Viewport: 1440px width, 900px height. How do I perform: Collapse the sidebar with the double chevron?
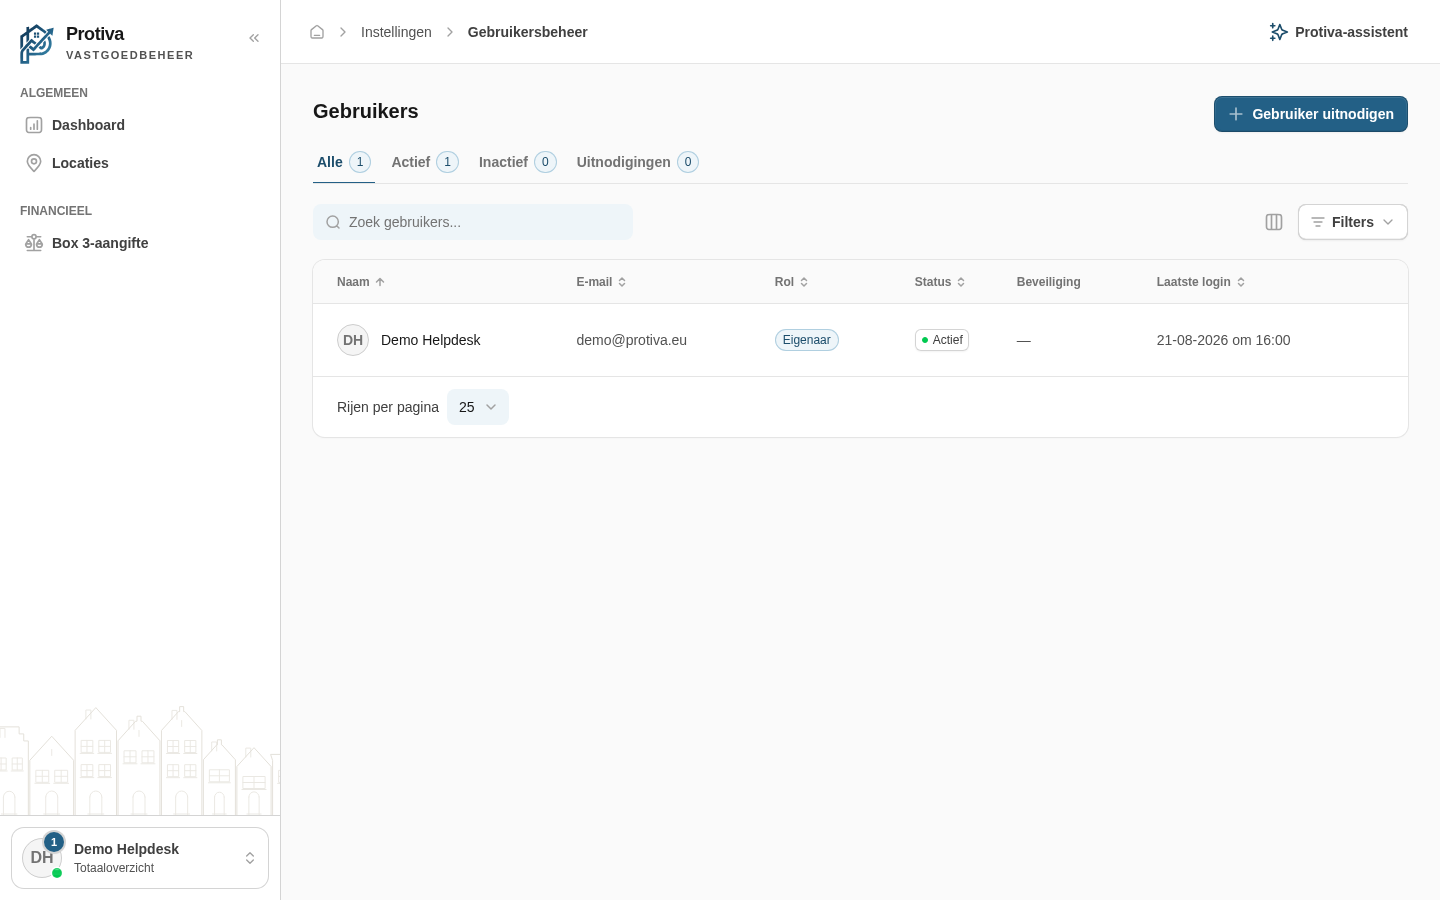[254, 38]
